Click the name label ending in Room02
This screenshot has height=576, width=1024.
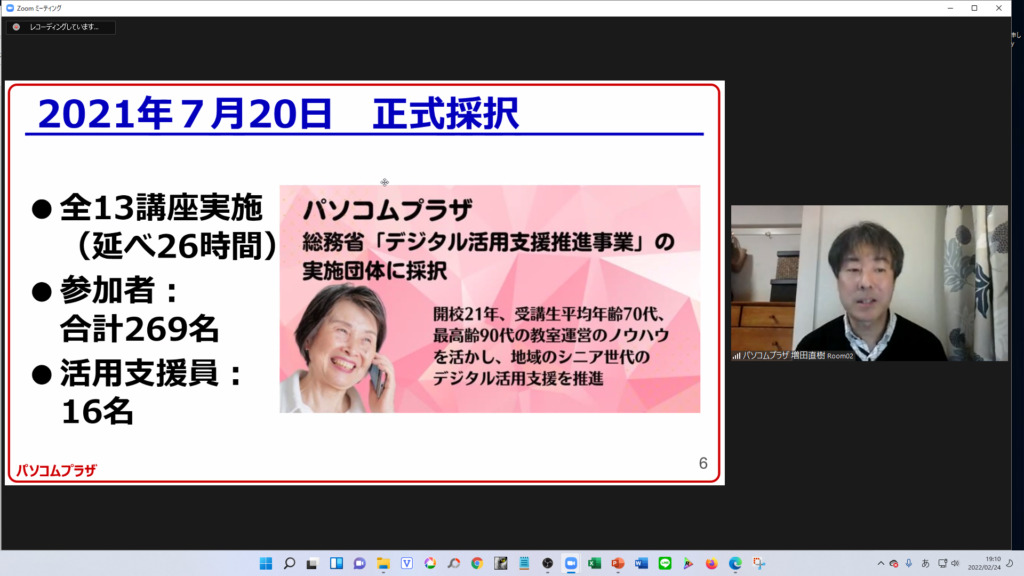pos(793,356)
